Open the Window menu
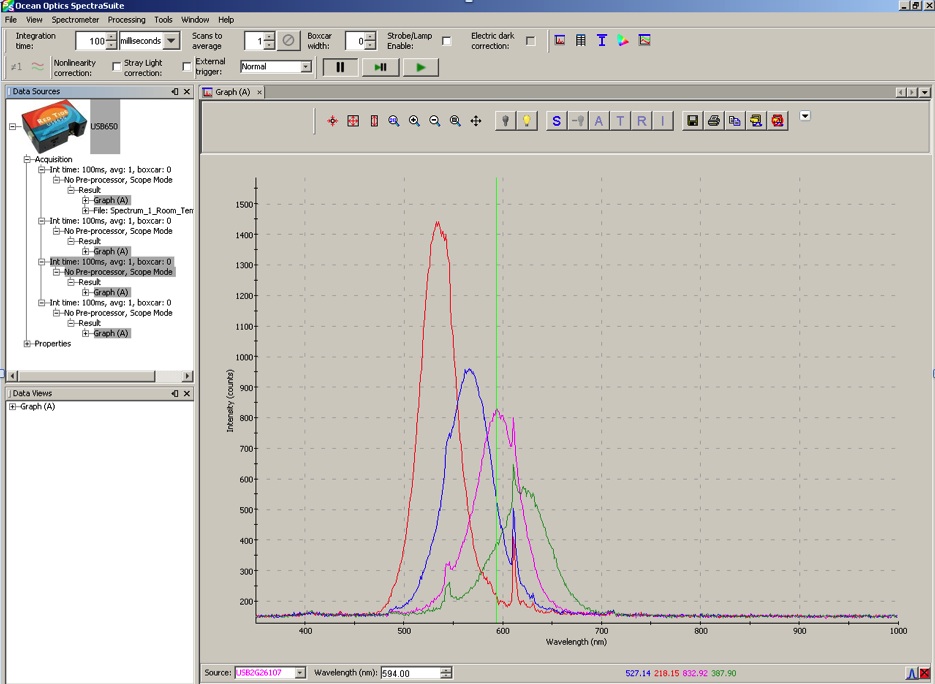The image size is (935, 684). (x=195, y=20)
